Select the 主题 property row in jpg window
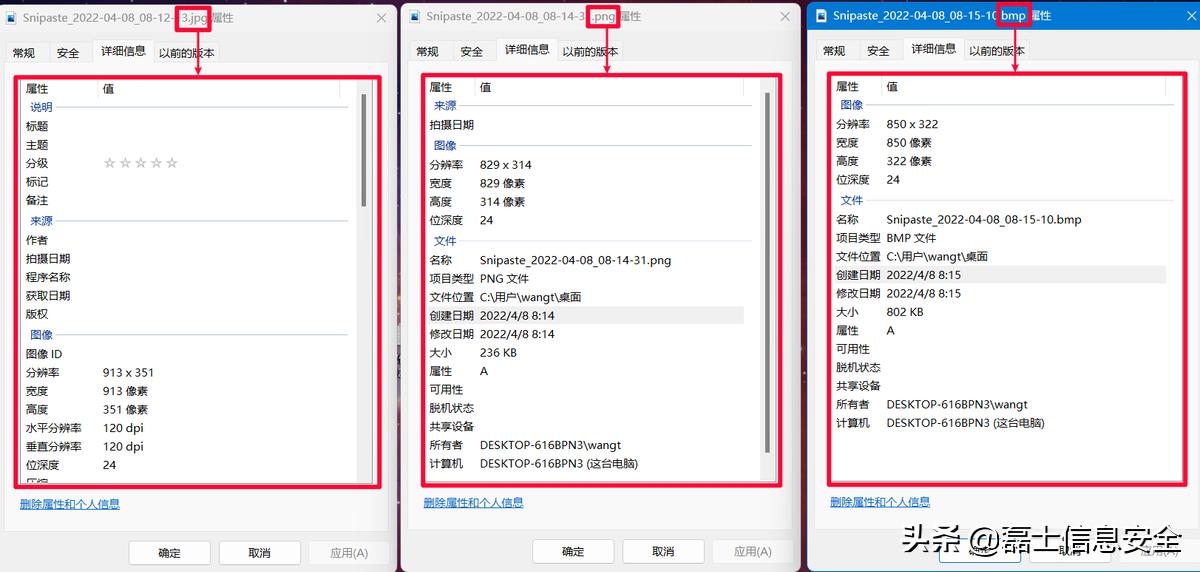 click(x=186, y=145)
